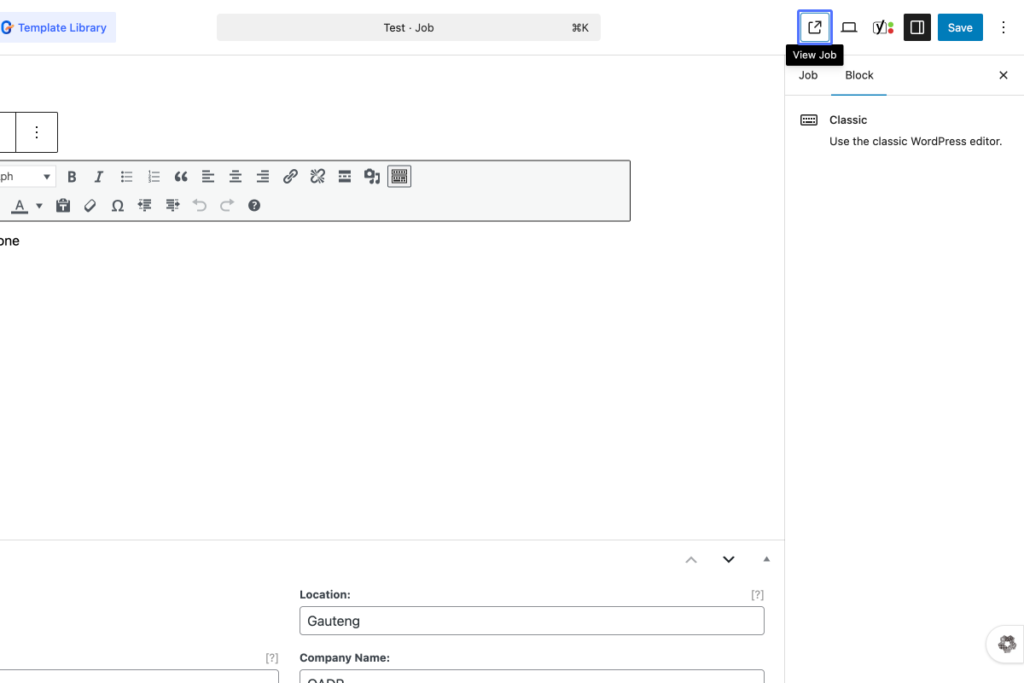The image size is (1024, 683).
Task: Open the paragraph format dropdown
Action: [x=26, y=177]
